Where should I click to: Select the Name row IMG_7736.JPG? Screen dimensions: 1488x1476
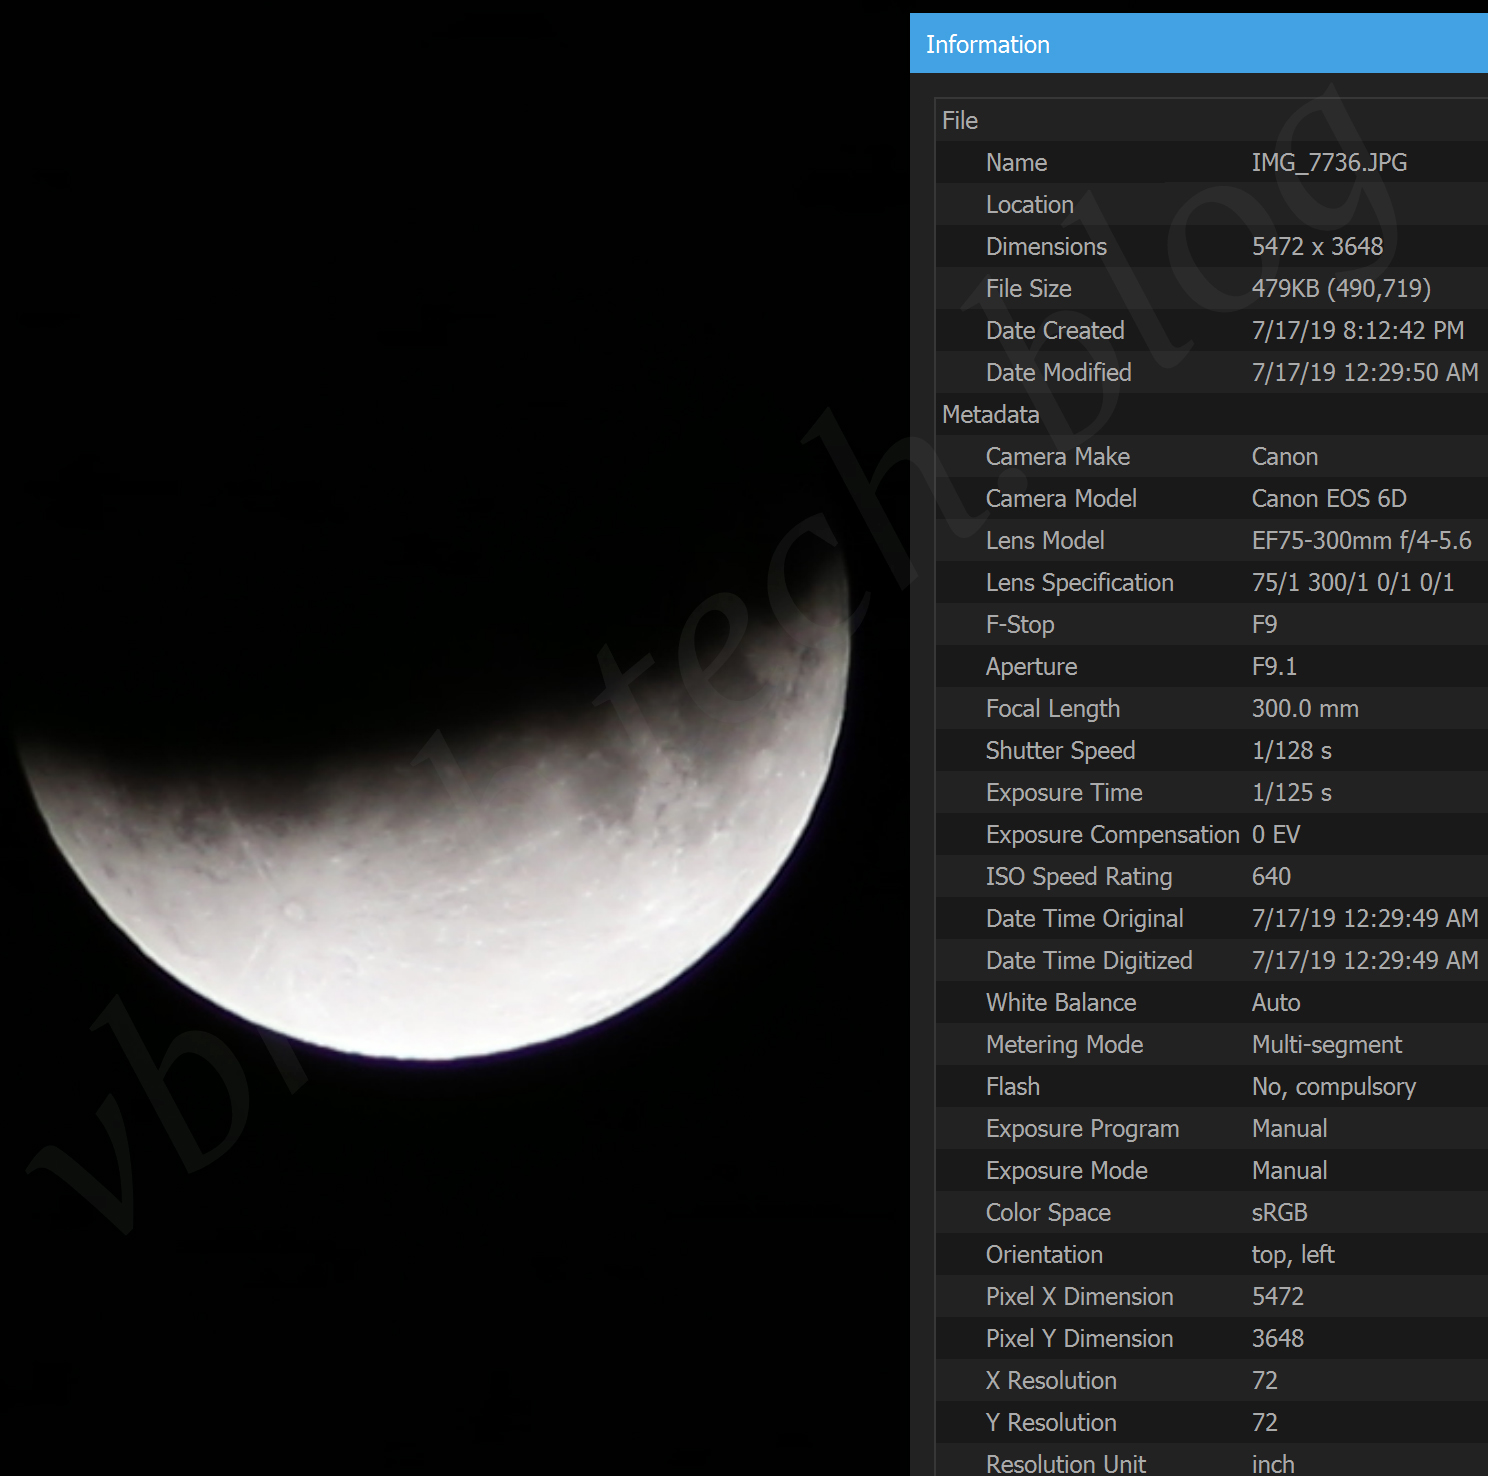click(x=1210, y=163)
